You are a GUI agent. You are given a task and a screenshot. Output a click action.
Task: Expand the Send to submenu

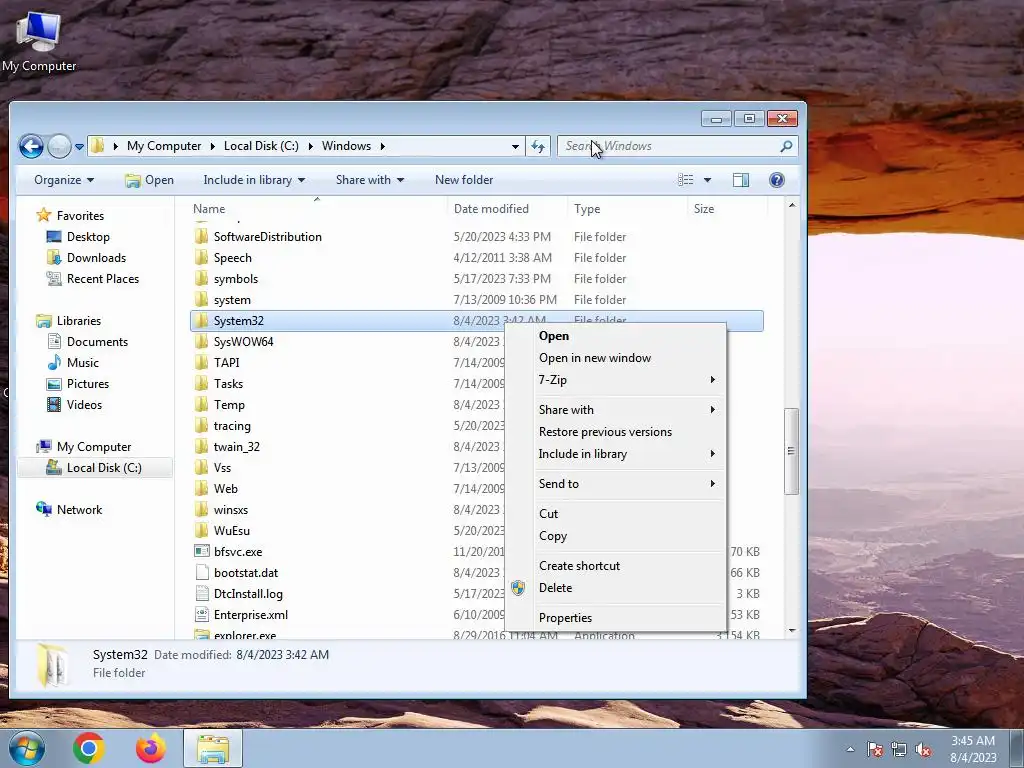pos(615,484)
